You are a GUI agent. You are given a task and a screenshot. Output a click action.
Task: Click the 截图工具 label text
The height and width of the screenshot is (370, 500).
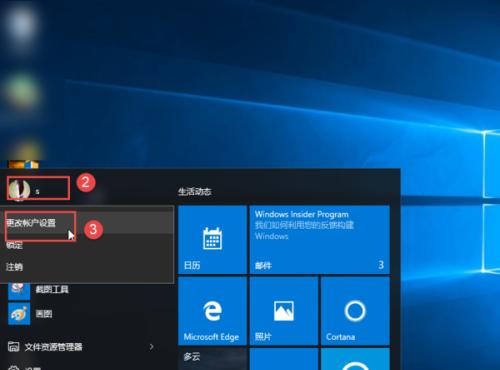coord(52,289)
